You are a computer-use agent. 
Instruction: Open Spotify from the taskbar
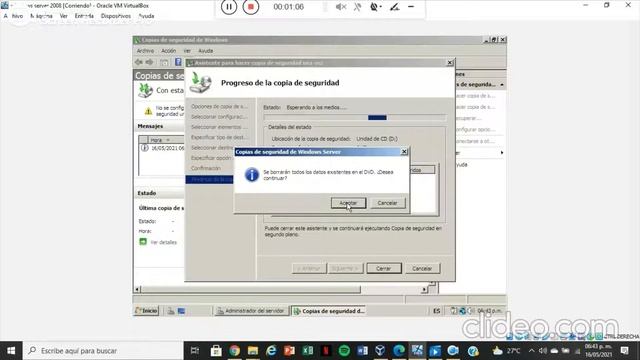coord(344,351)
